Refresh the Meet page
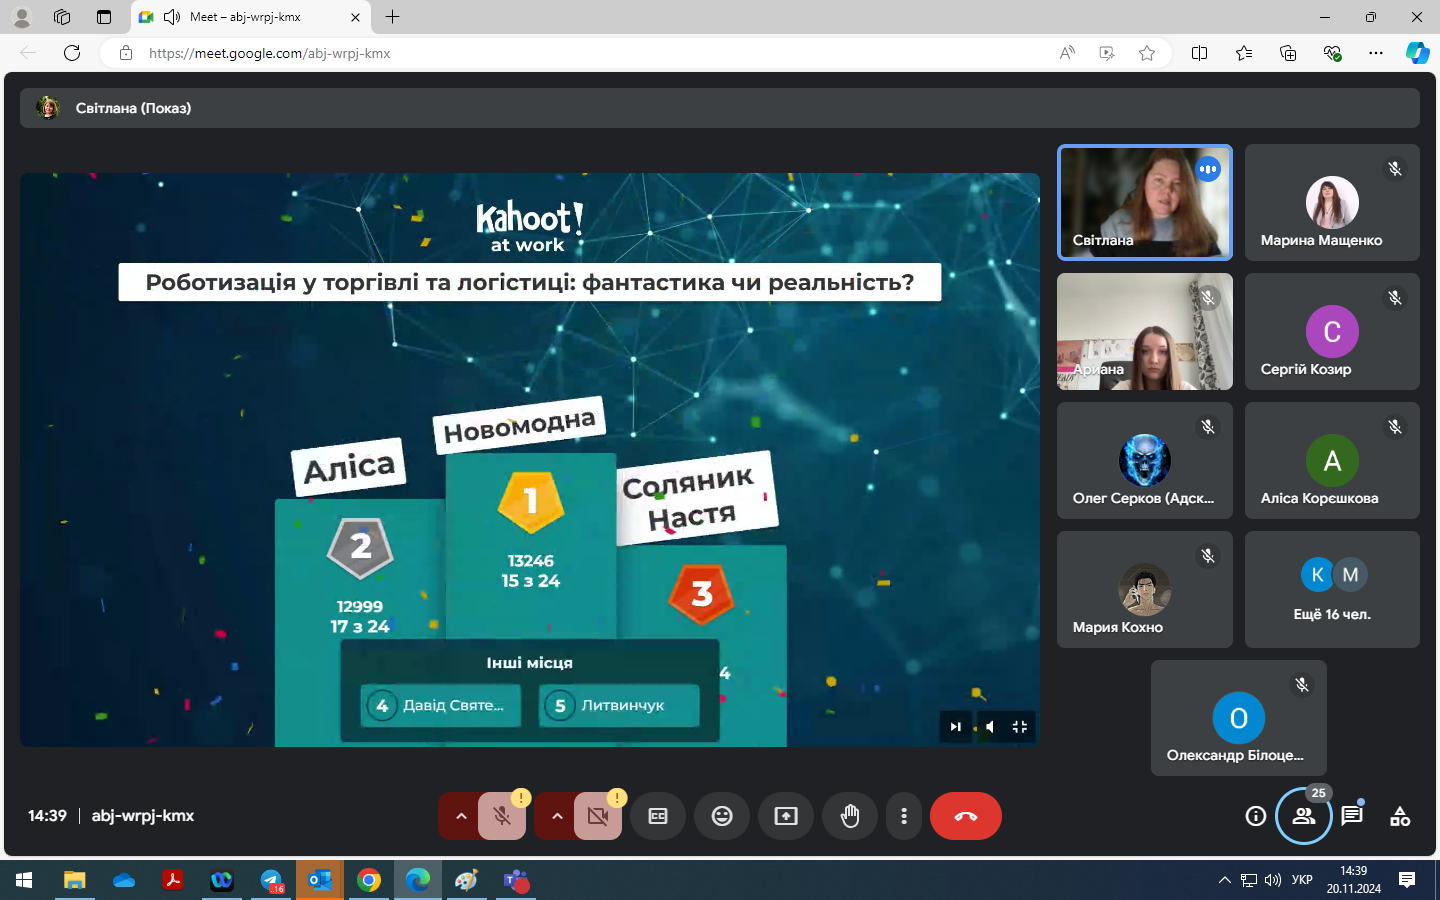 [72, 53]
